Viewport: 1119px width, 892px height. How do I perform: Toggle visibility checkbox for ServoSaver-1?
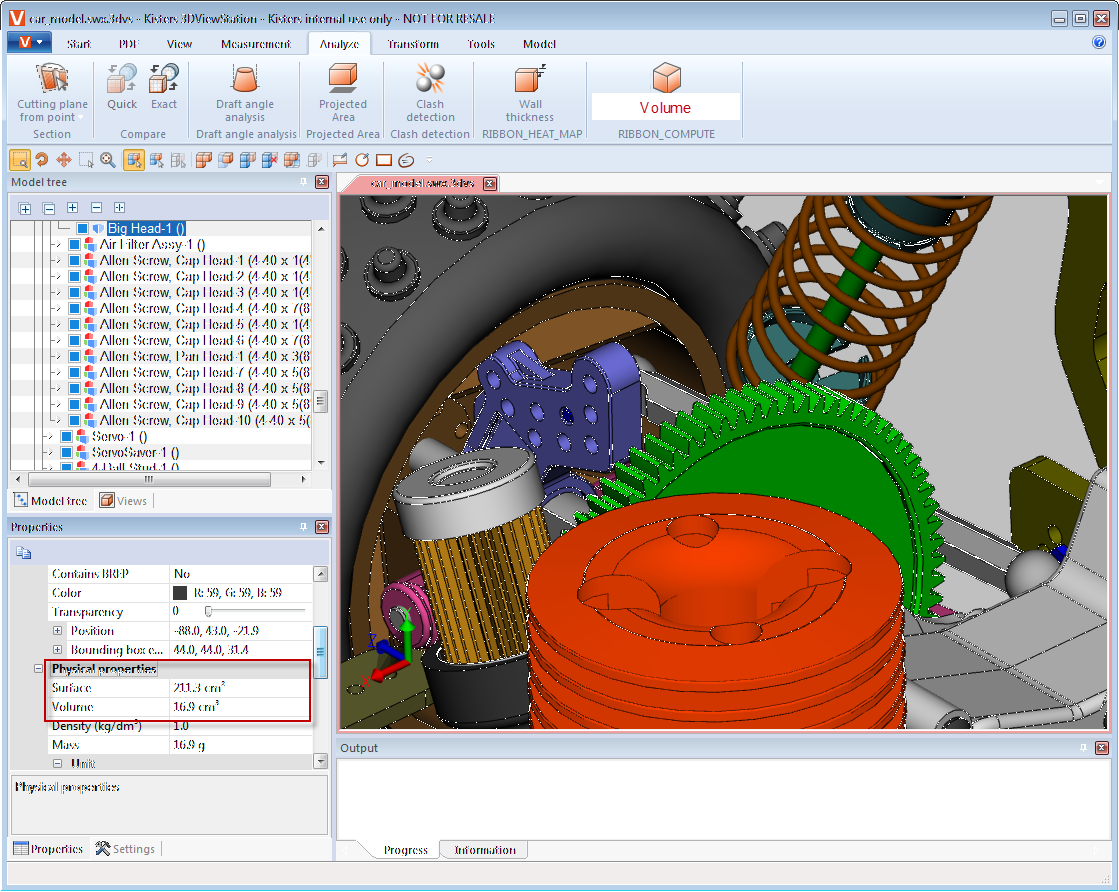point(66,452)
